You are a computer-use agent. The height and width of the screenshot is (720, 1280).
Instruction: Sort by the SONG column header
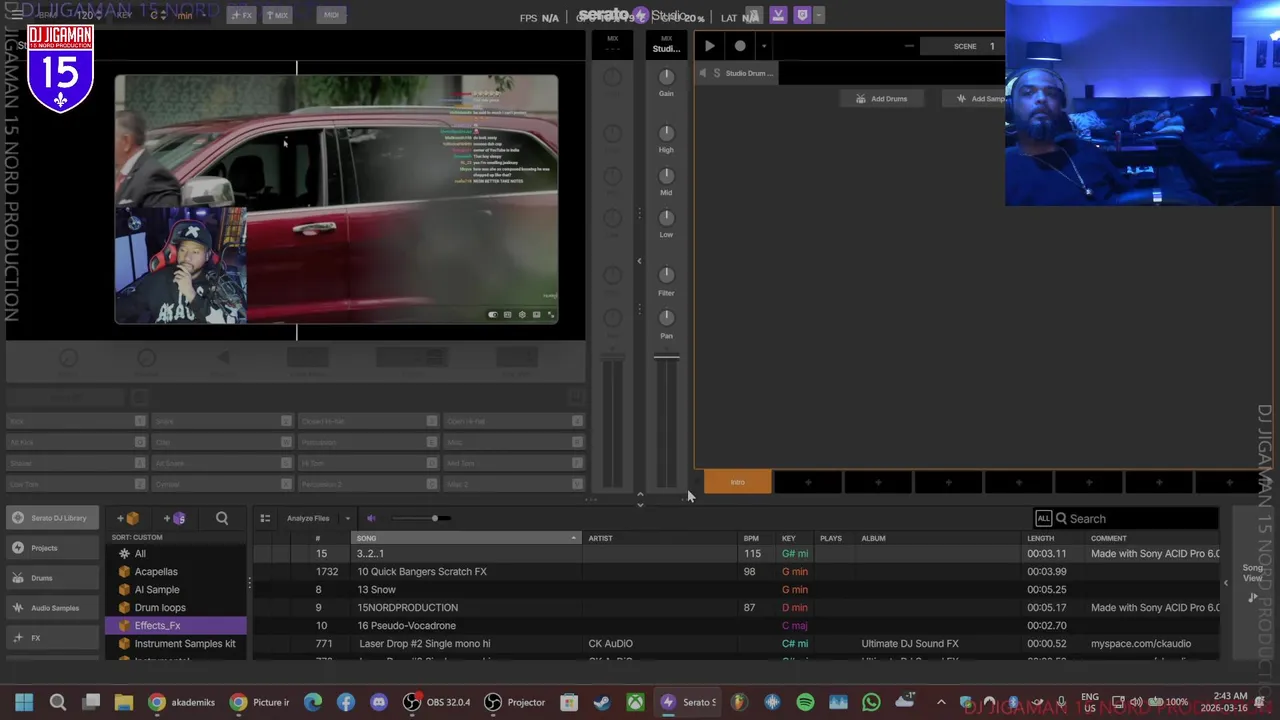[466, 538]
